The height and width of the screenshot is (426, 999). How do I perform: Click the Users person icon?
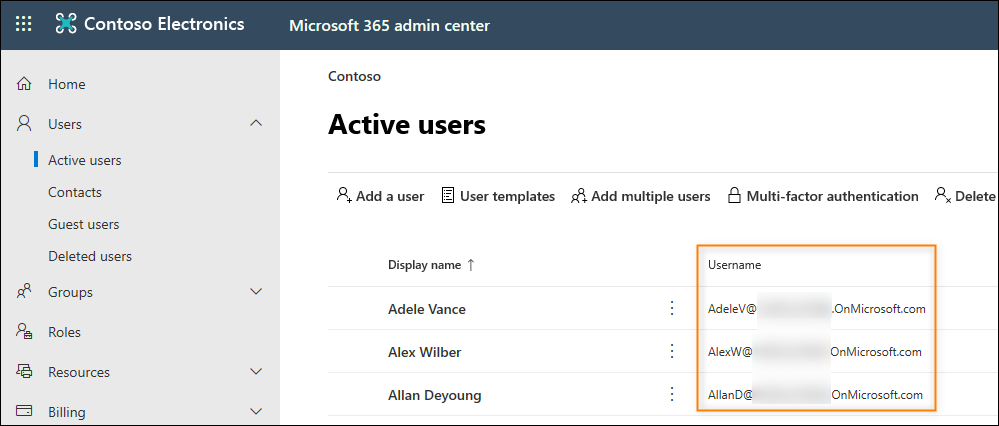tap(24, 124)
